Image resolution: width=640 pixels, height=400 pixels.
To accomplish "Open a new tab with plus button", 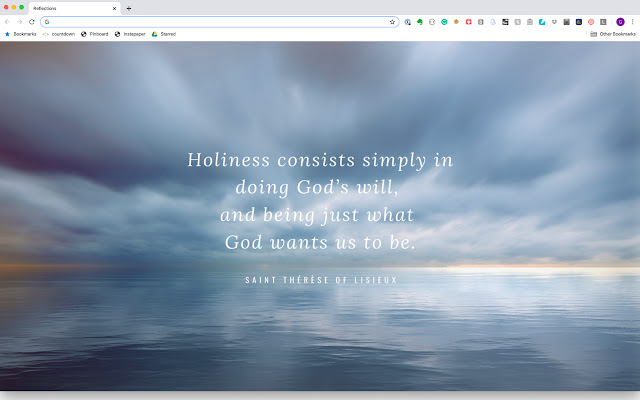I will pyautogui.click(x=129, y=8).
